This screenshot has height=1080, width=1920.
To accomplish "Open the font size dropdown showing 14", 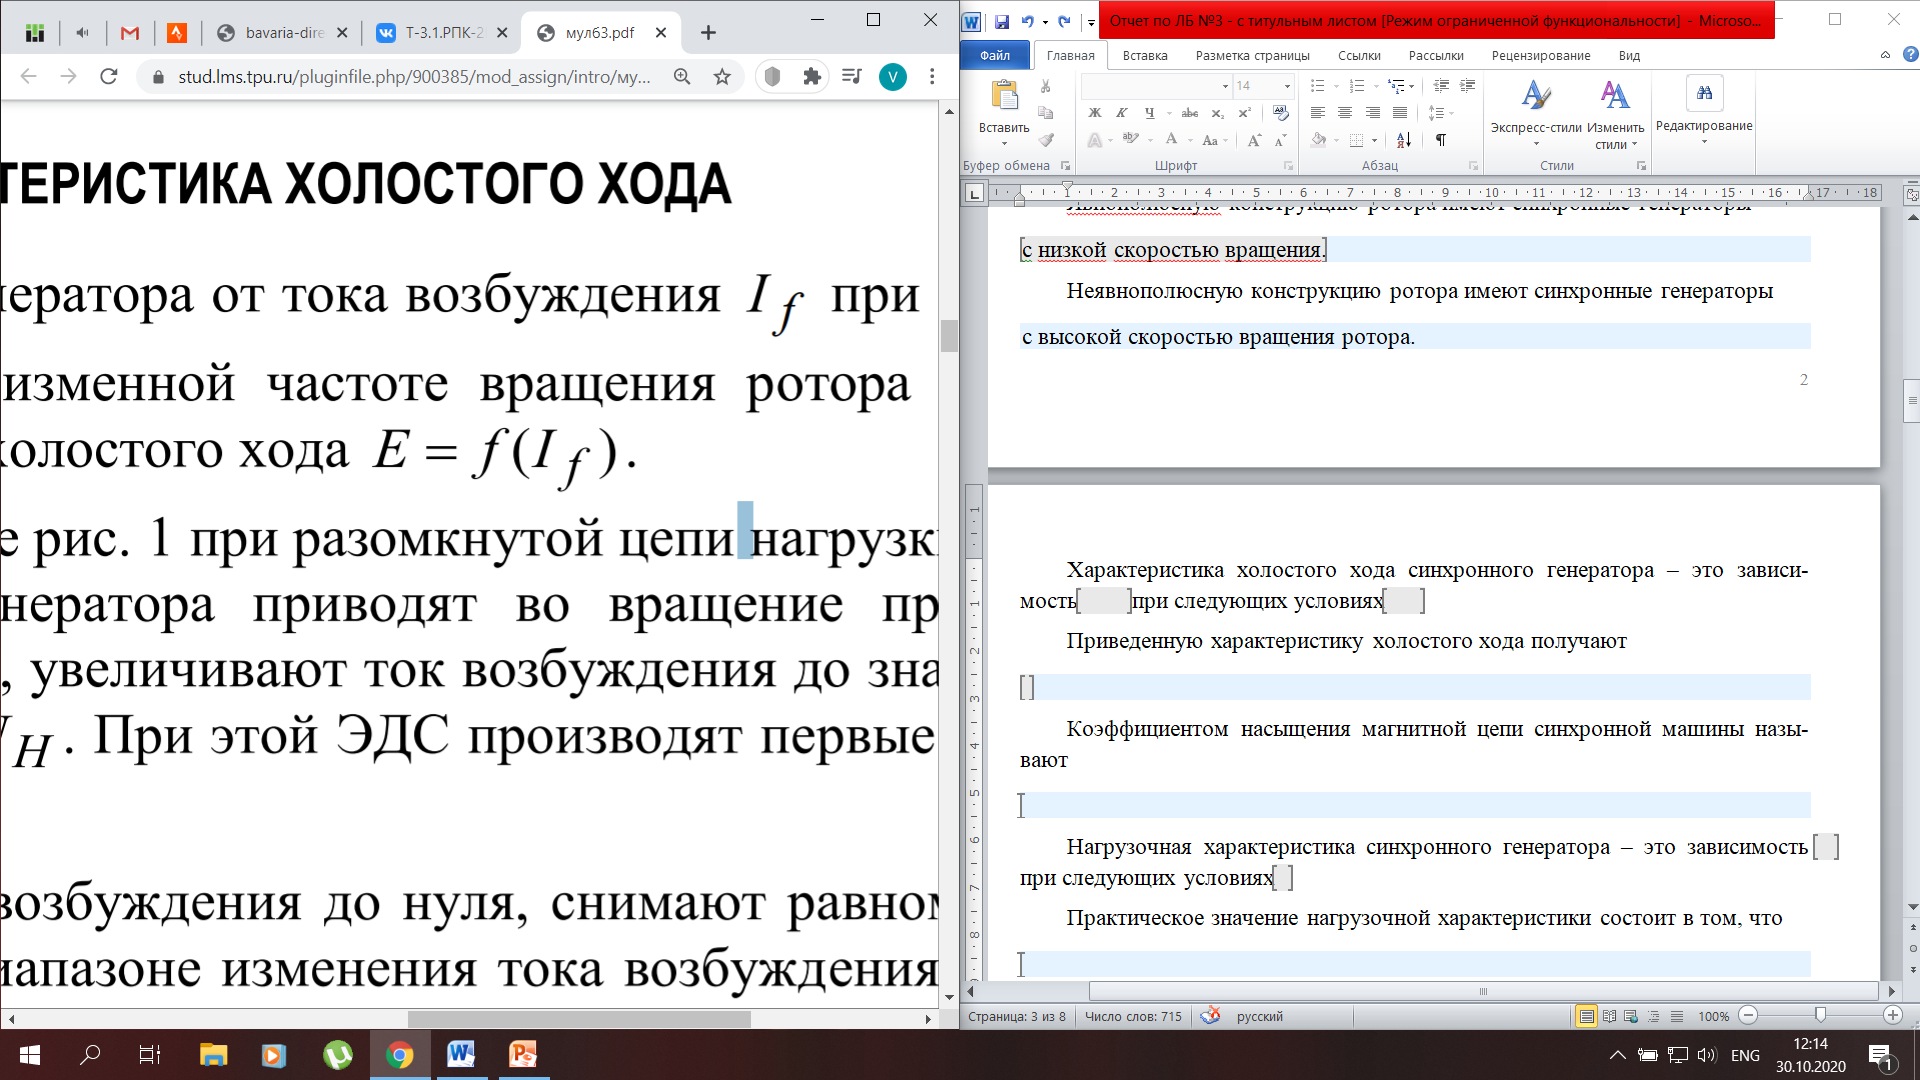I will coord(1287,86).
